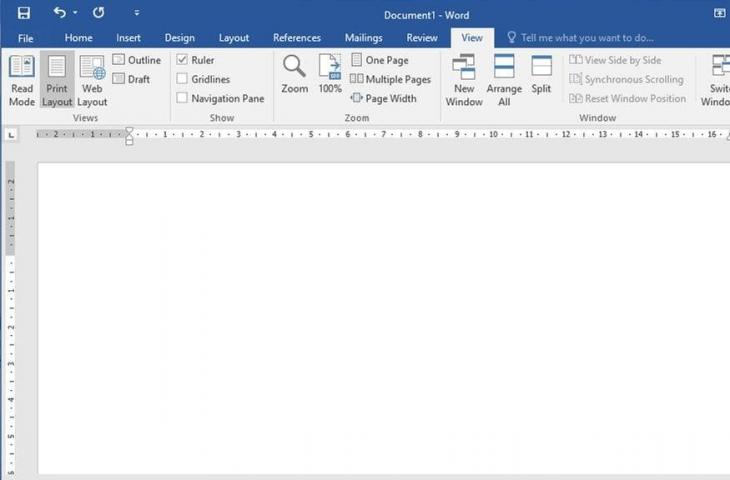This screenshot has width=730, height=480.
Task: Enable the Gridlines checkbox
Action: (x=182, y=79)
